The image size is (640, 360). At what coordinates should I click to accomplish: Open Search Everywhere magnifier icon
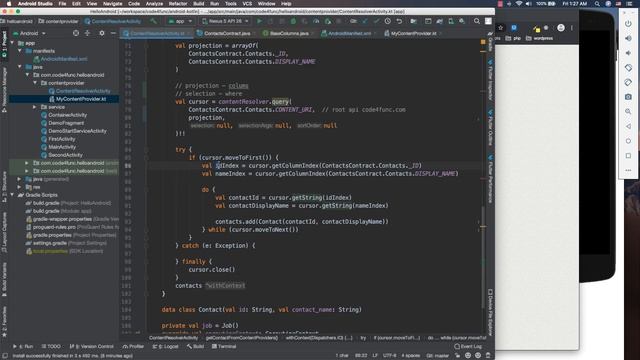[477, 21]
